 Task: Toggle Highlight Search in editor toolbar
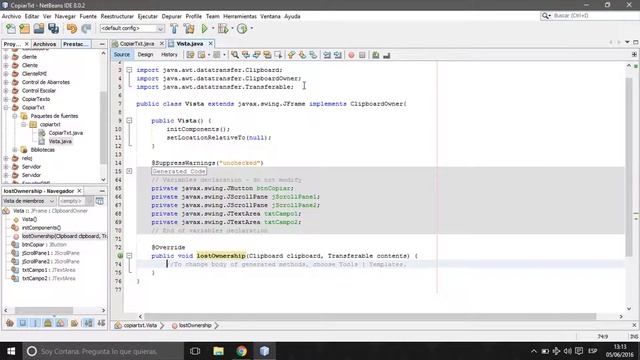click(x=267, y=55)
